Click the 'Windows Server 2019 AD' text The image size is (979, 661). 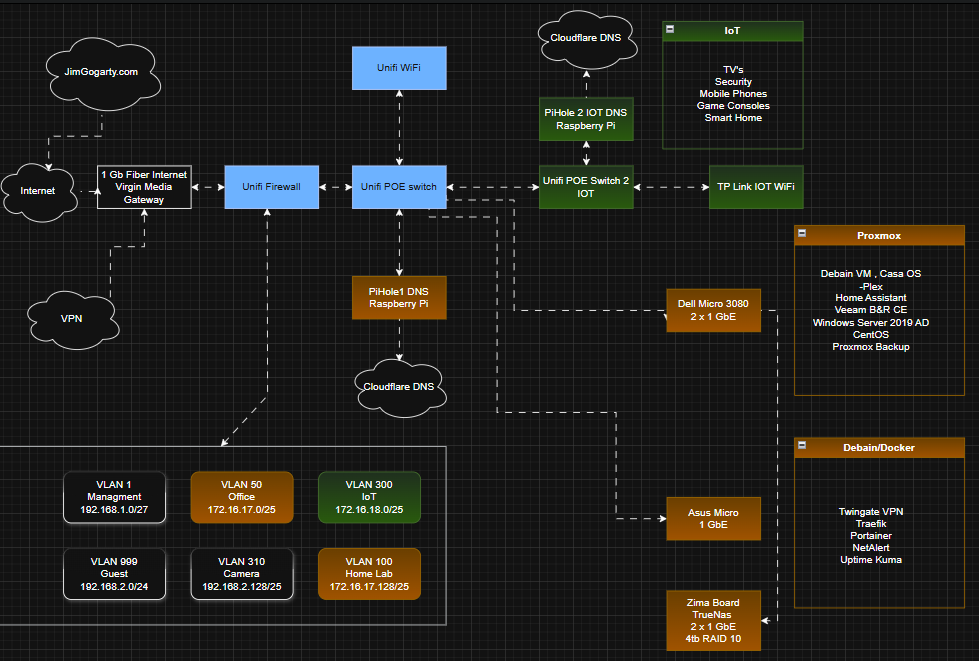click(x=871, y=323)
